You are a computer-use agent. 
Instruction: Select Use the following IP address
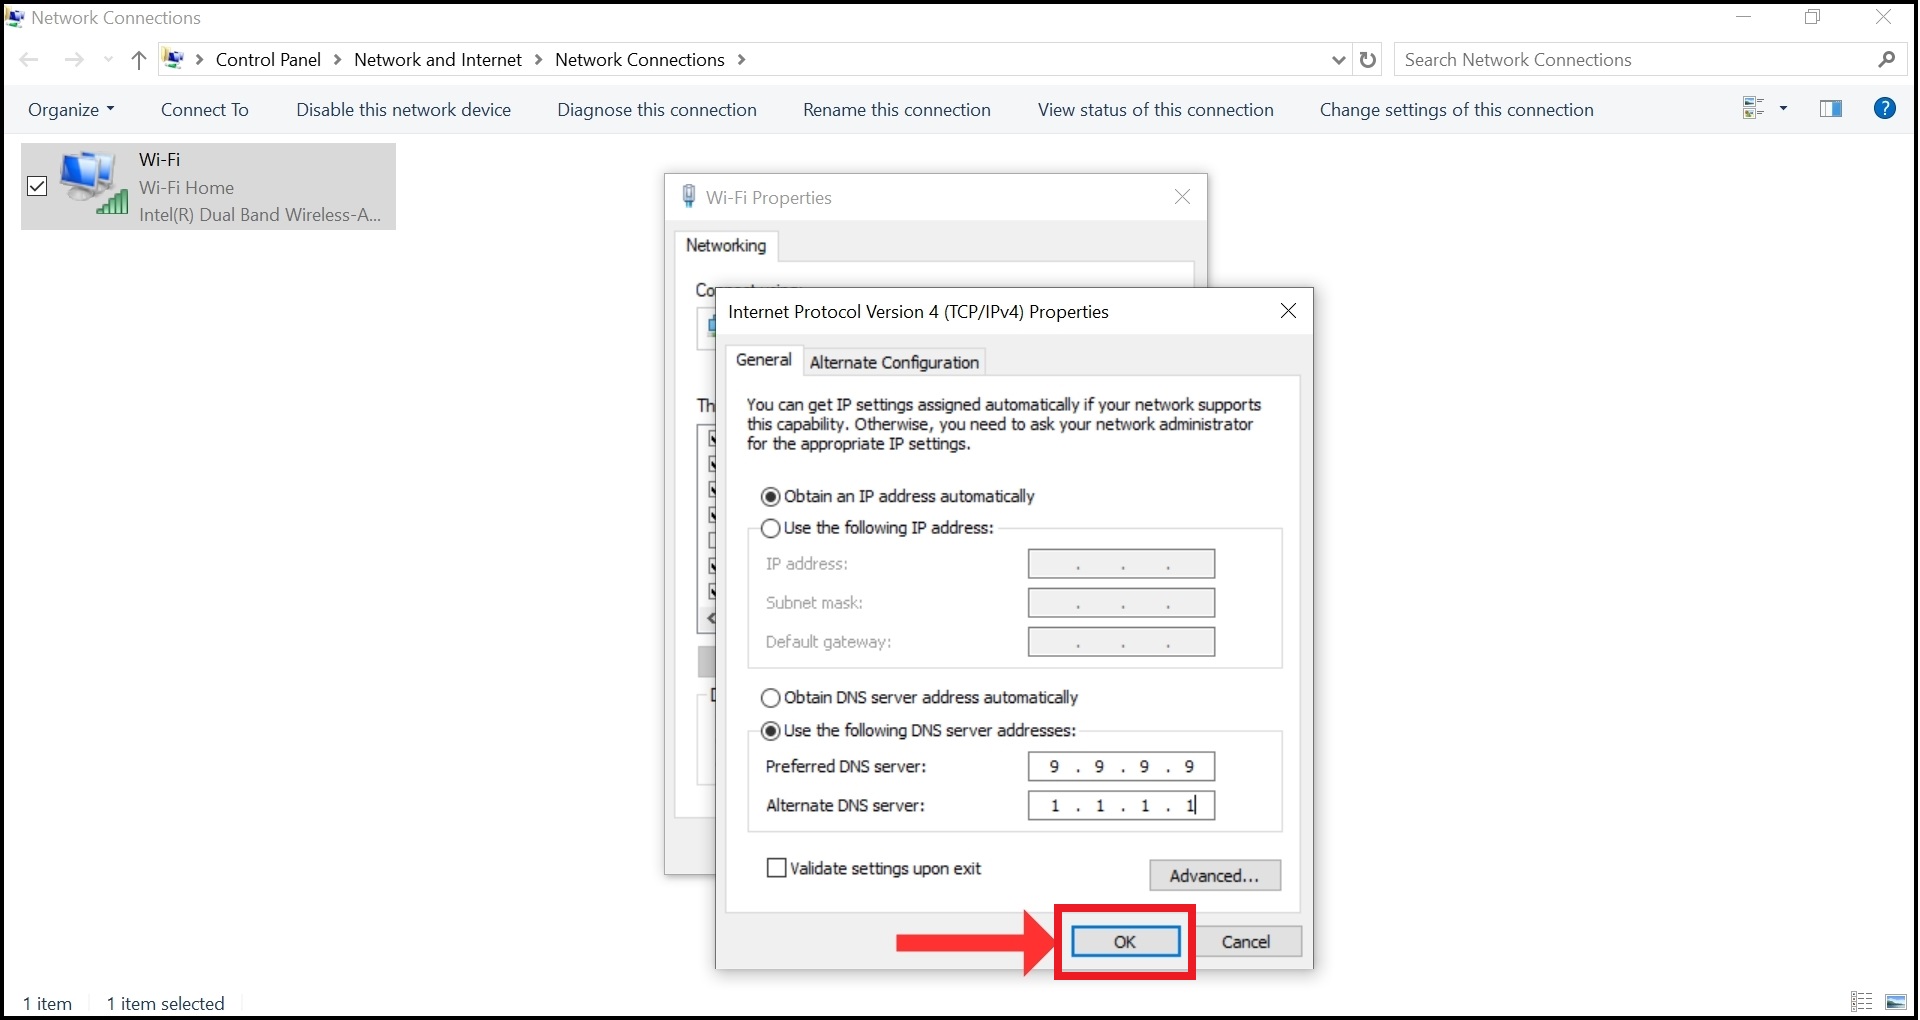click(770, 528)
